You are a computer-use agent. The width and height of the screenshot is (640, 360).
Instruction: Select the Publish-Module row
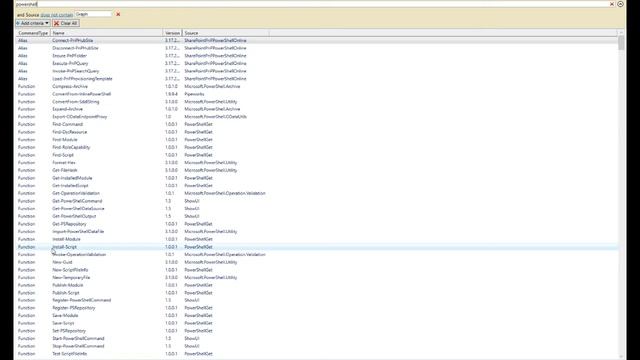point(317,285)
